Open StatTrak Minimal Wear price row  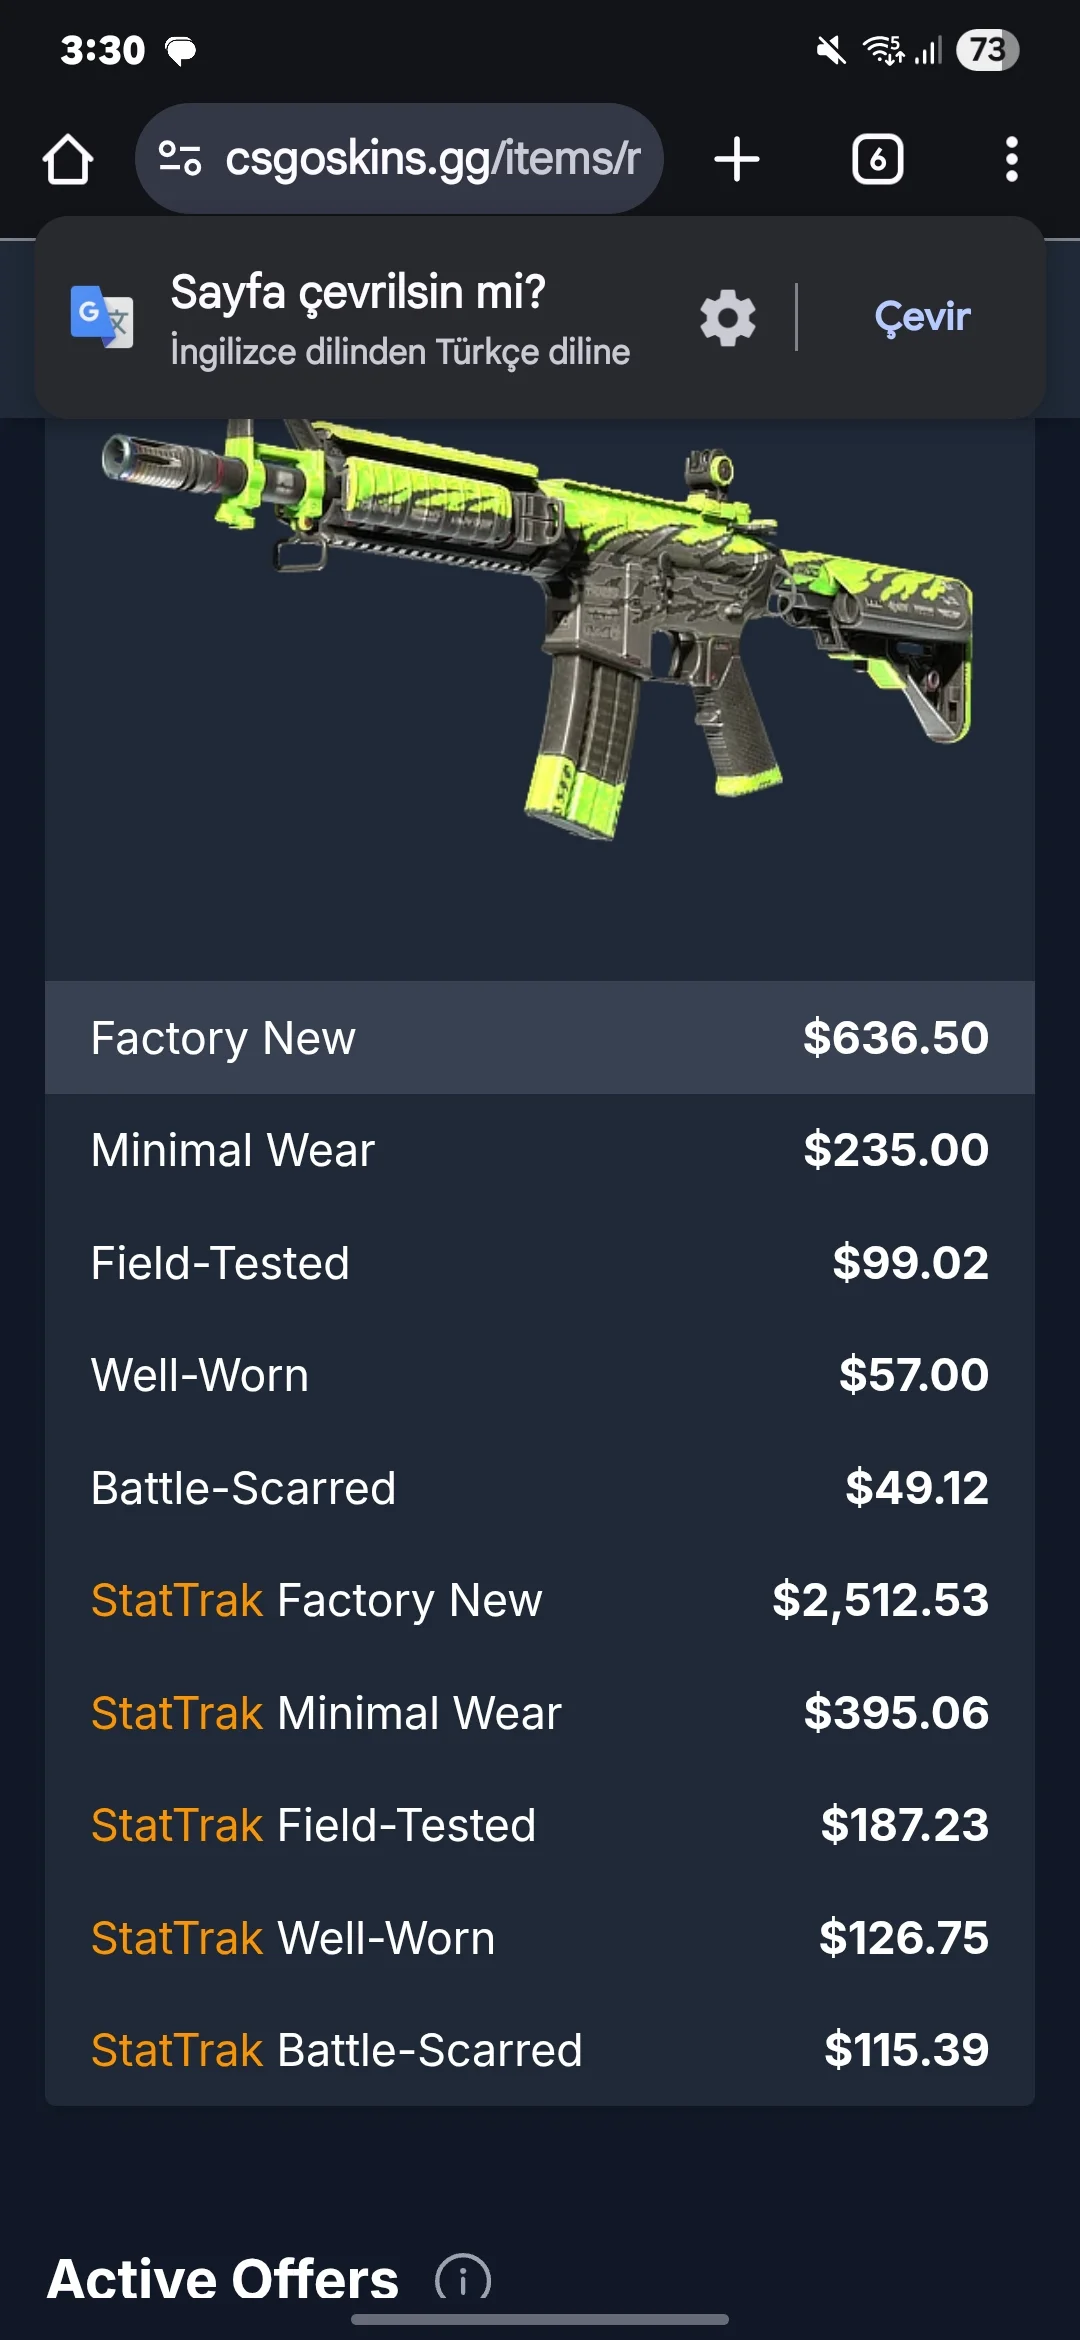(540, 1712)
